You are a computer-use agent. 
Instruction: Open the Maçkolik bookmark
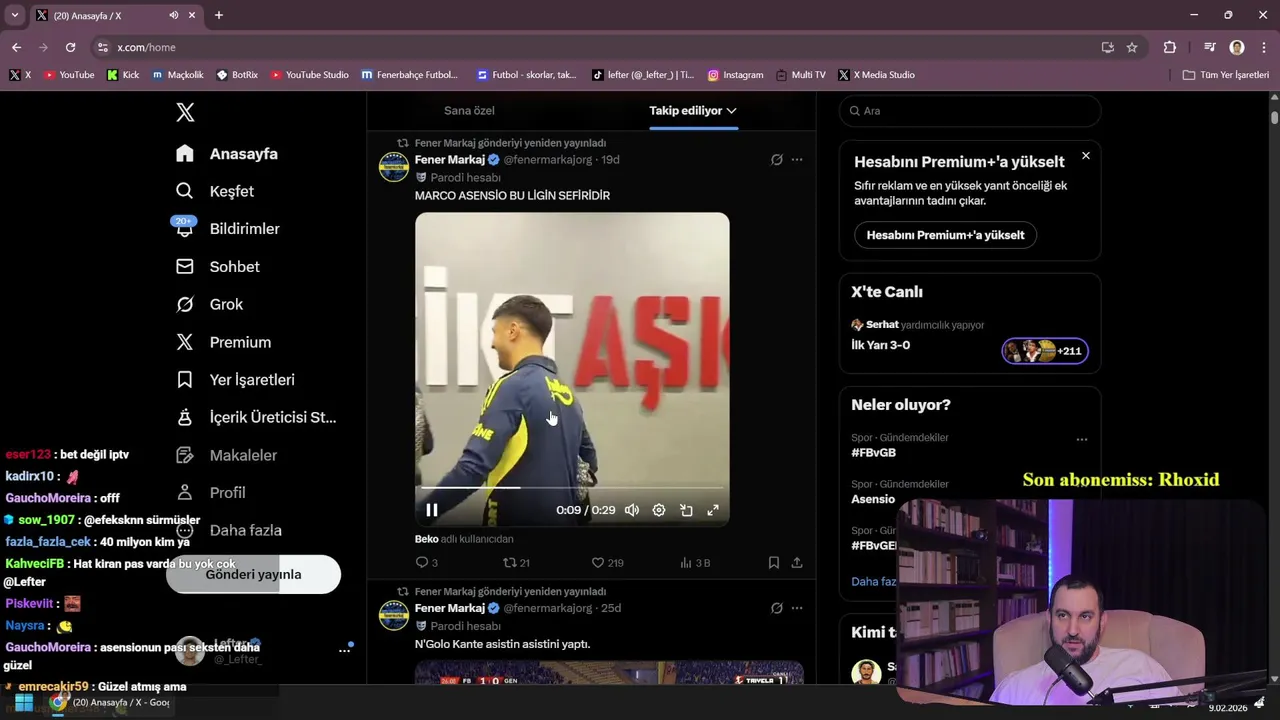tap(178, 75)
